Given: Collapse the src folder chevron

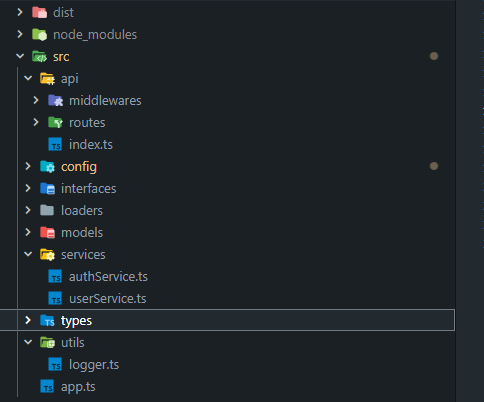Looking at the screenshot, I should (20, 56).
